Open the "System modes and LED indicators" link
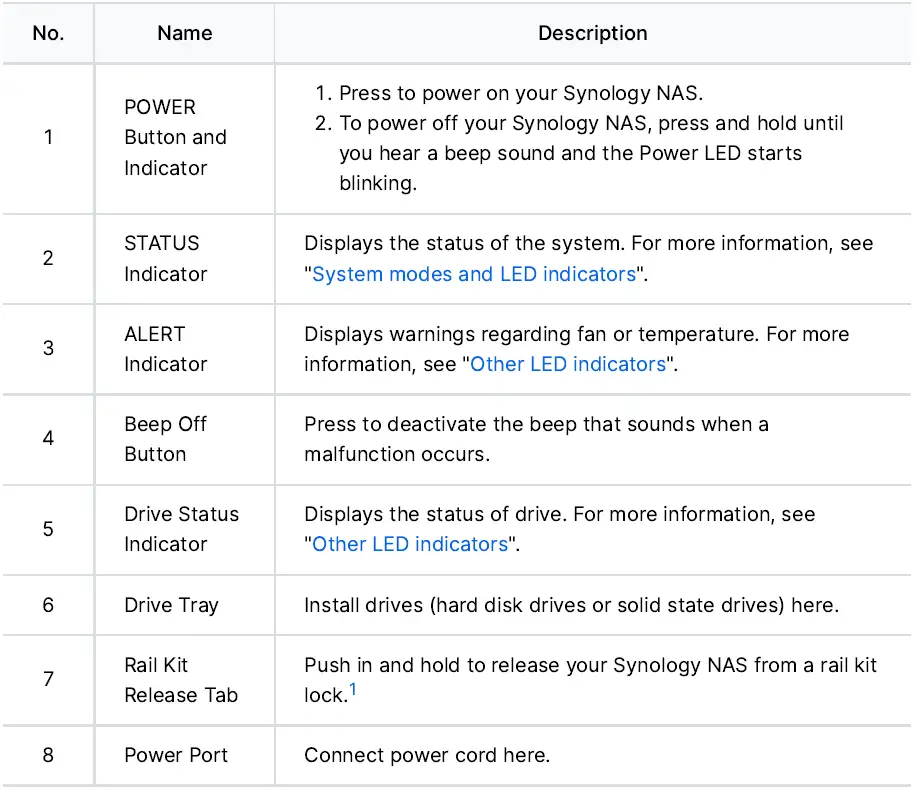 click(x=474, y=274)
